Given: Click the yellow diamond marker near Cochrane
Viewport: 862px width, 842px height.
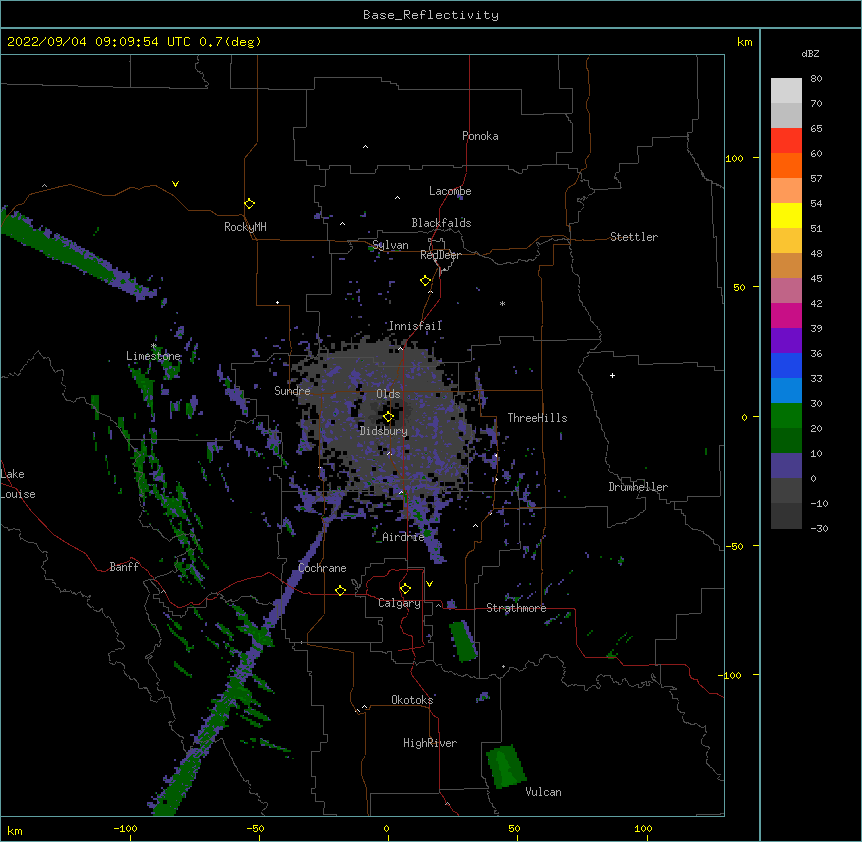Looking at the screenshot, I should tap(340, 590).
